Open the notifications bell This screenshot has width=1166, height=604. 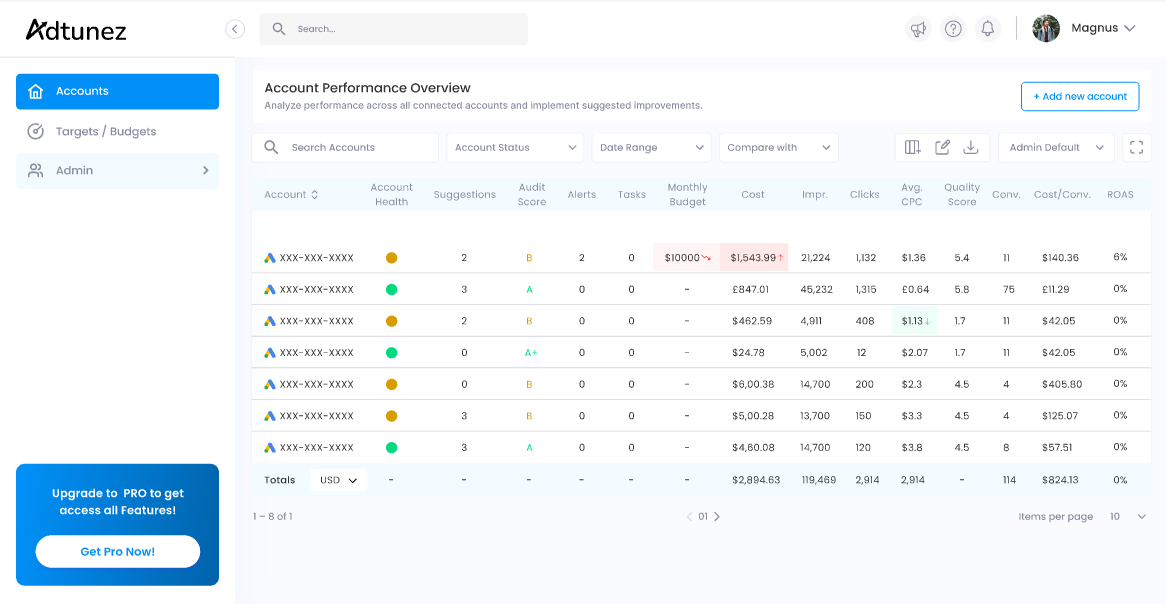click(988, 29)
